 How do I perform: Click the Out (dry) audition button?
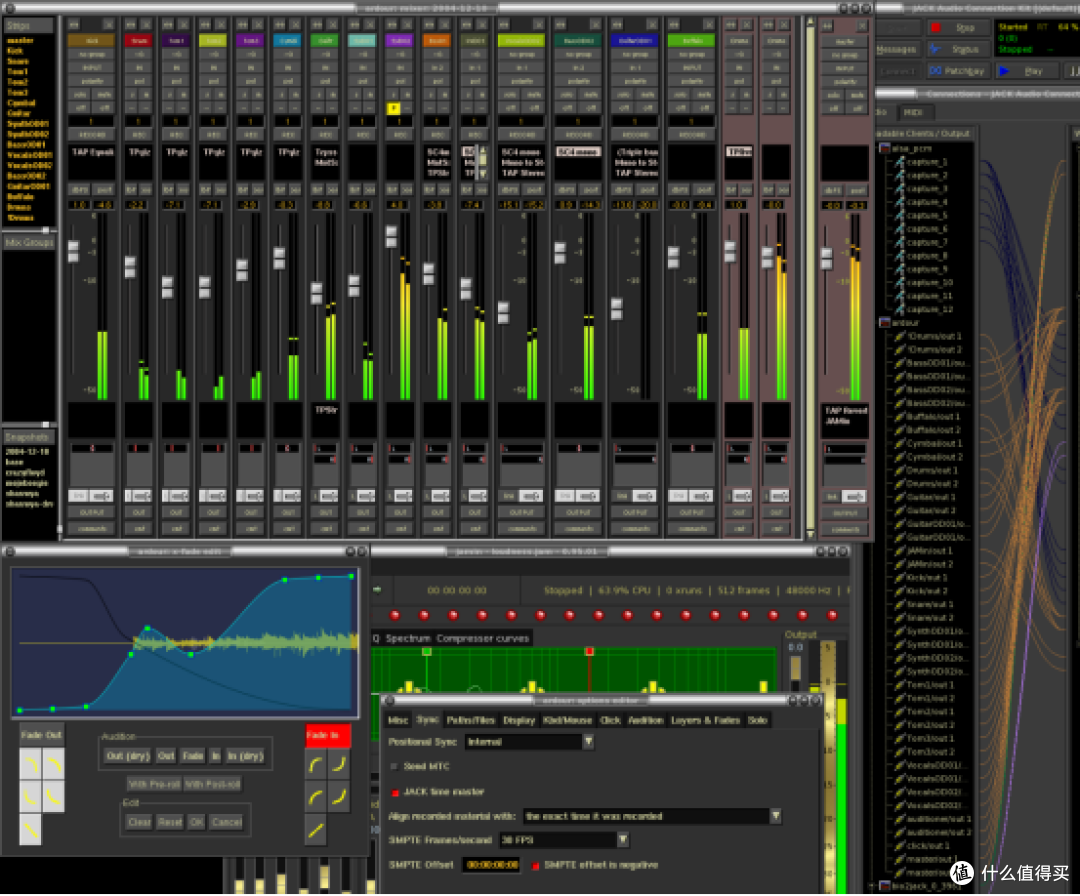click(x=128, y=756)
